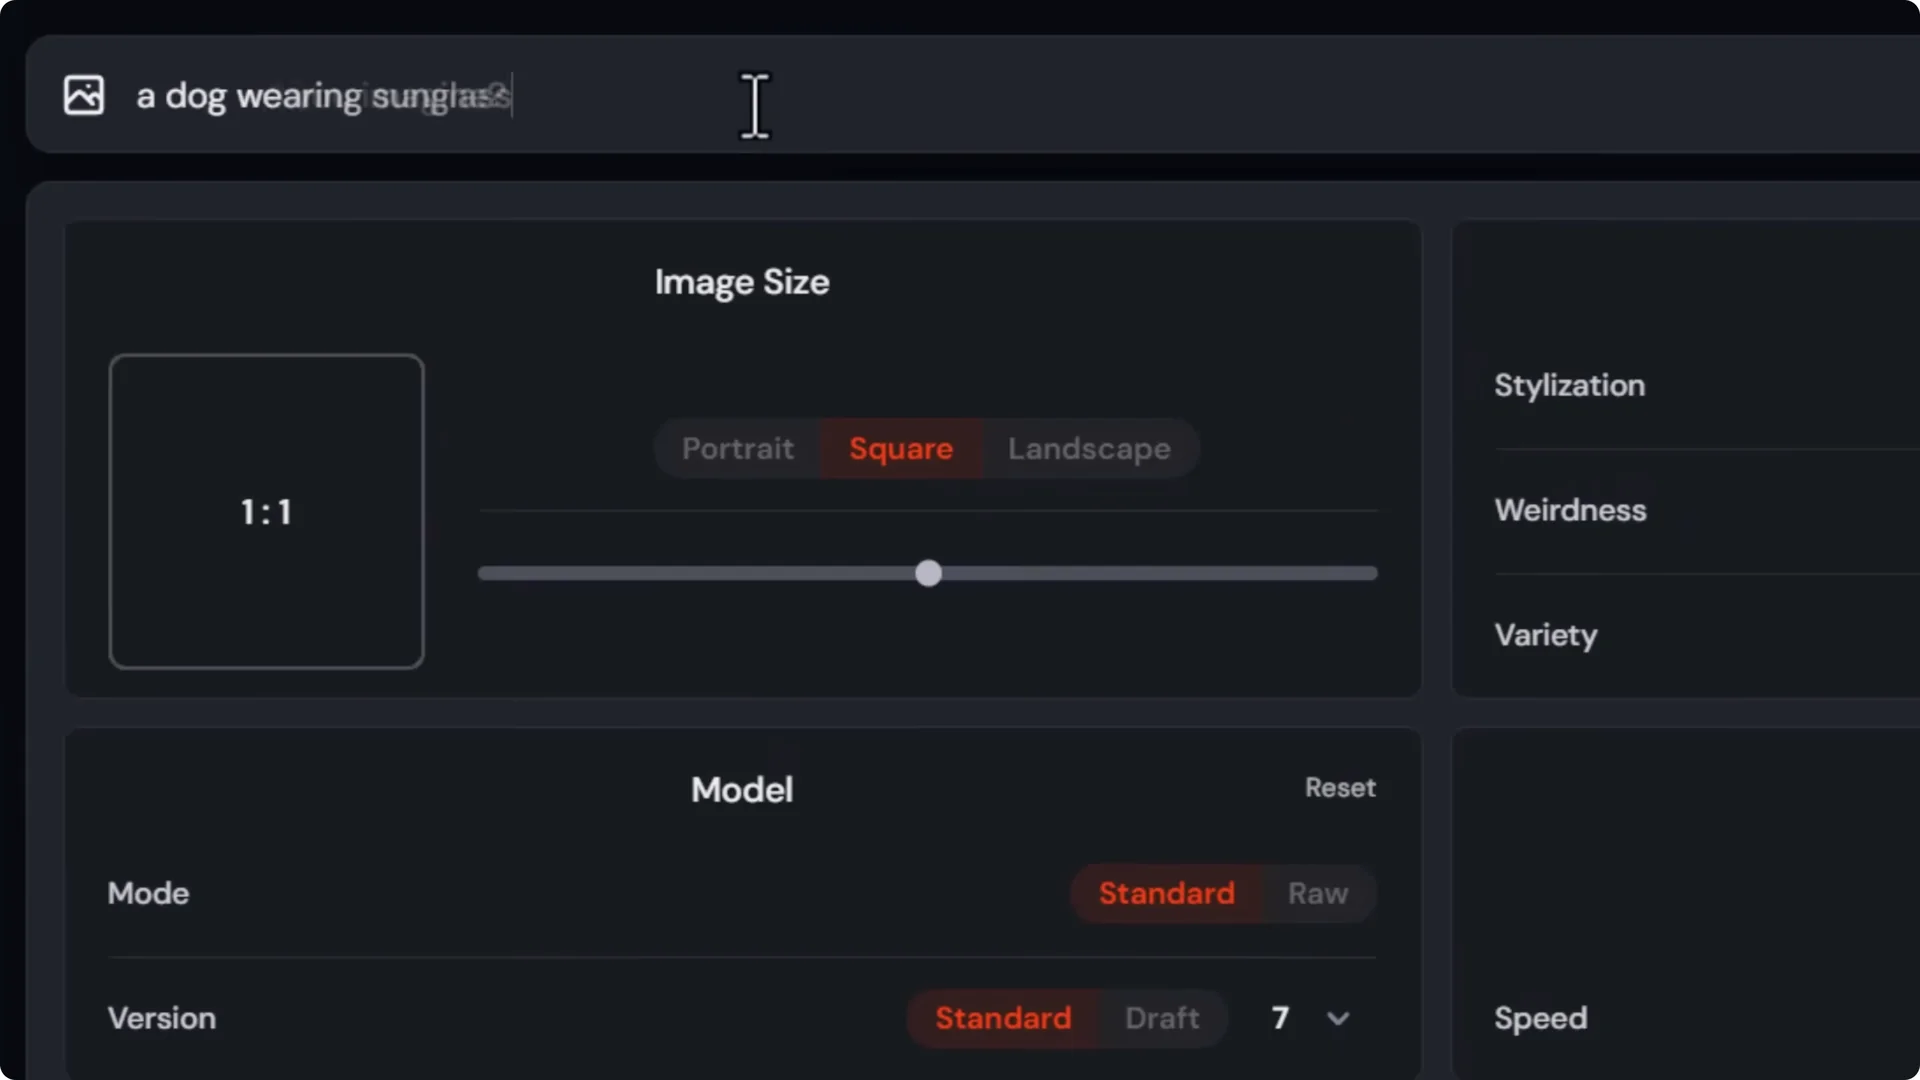Open the Variety setting
Screen dimensions: 1920x1080
[1545, 635]
